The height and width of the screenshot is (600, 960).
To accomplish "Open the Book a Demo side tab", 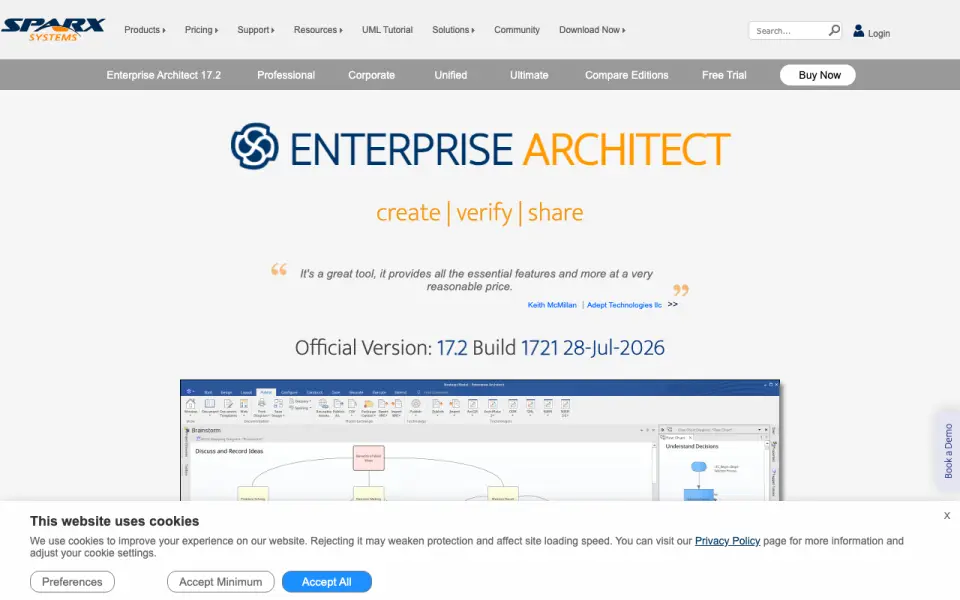I will (948, 451).
